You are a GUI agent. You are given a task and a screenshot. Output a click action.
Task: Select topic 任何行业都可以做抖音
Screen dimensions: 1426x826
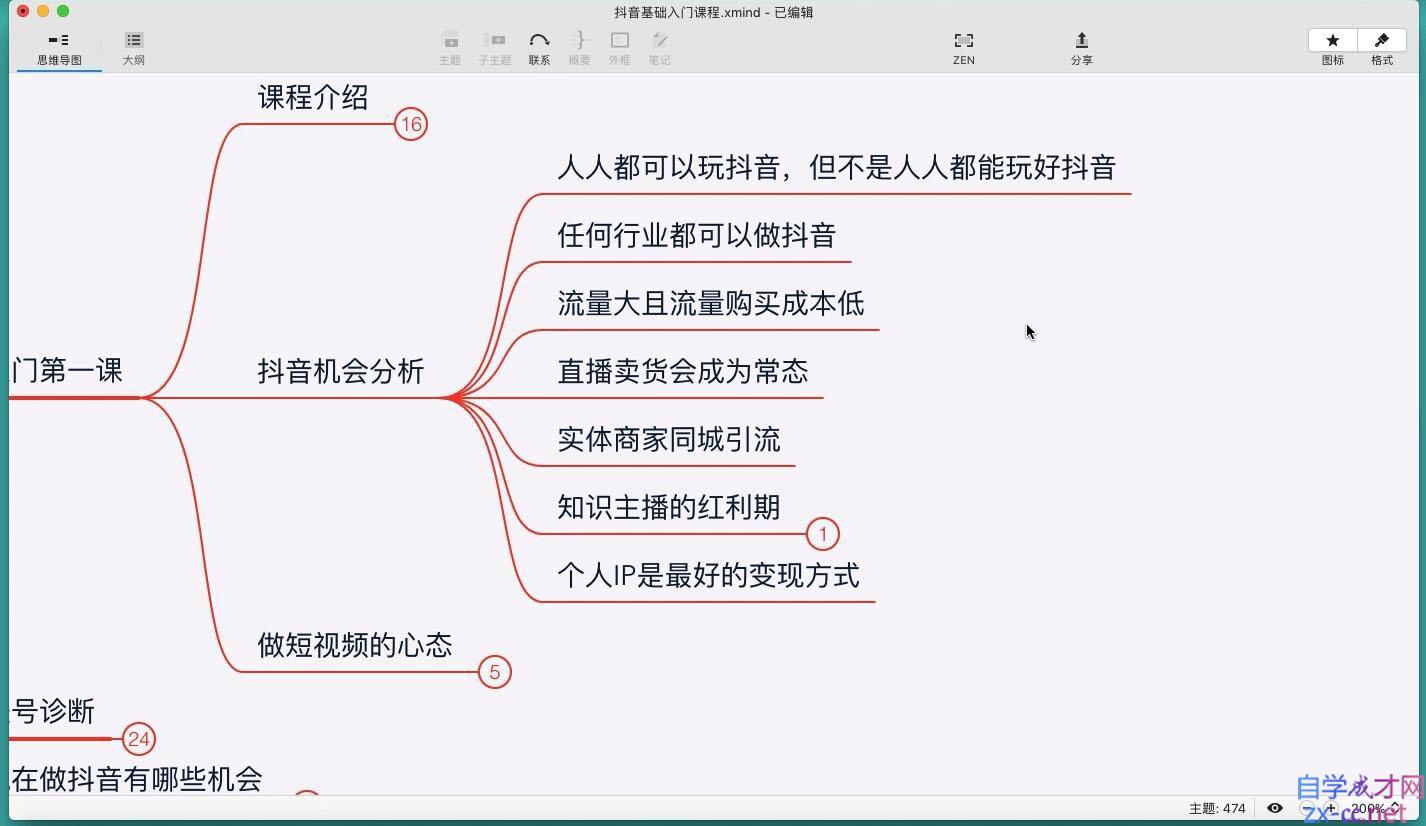696,235
